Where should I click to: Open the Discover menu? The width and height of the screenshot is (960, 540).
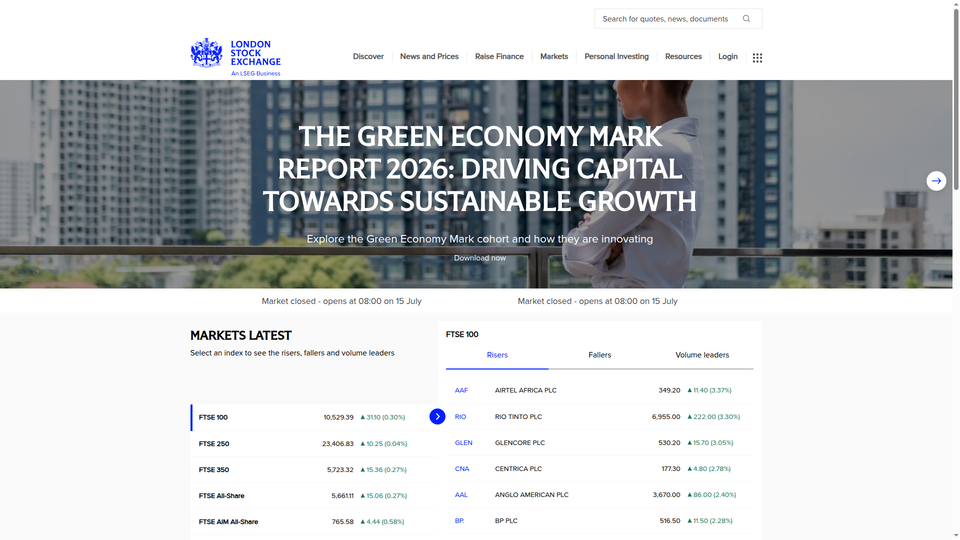368,56
